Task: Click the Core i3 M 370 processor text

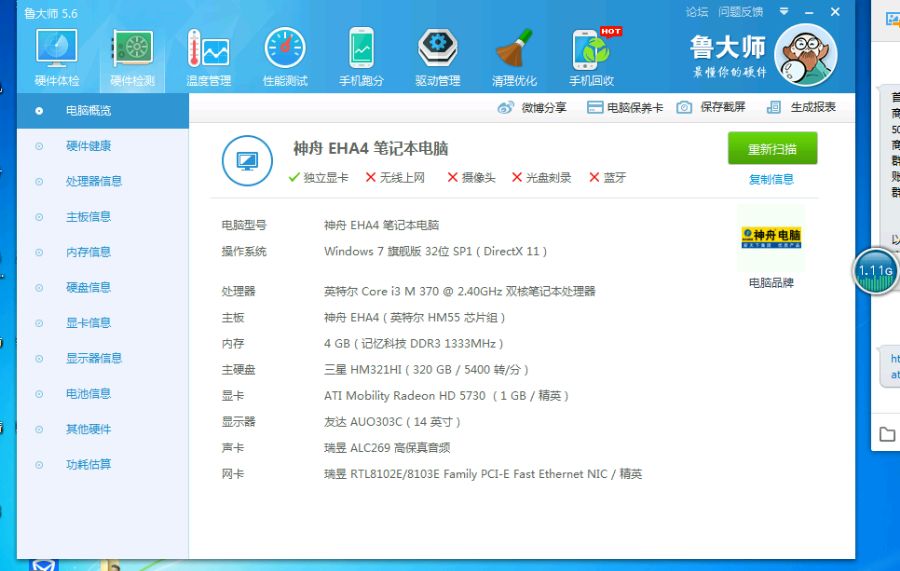Action: (459, 292)
